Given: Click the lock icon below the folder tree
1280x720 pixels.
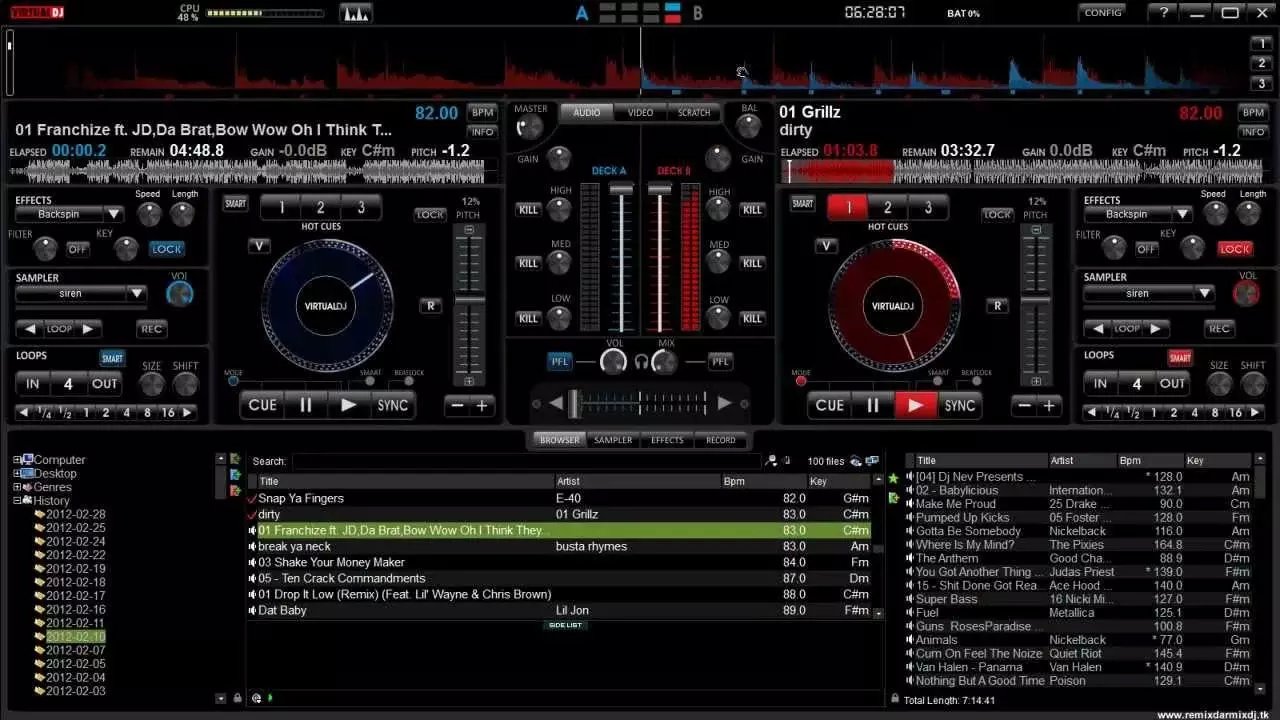Looking at the screenshot, I should (x=237, y=698).
